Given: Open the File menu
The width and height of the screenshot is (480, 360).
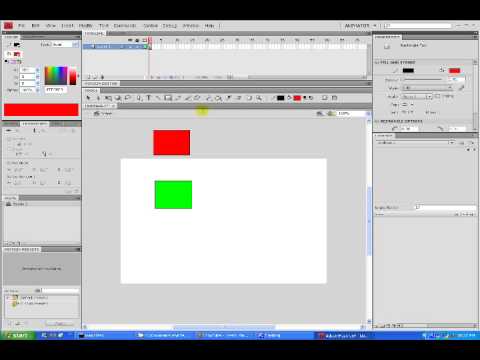Looking at the screenshot, I should click(22, 26).
